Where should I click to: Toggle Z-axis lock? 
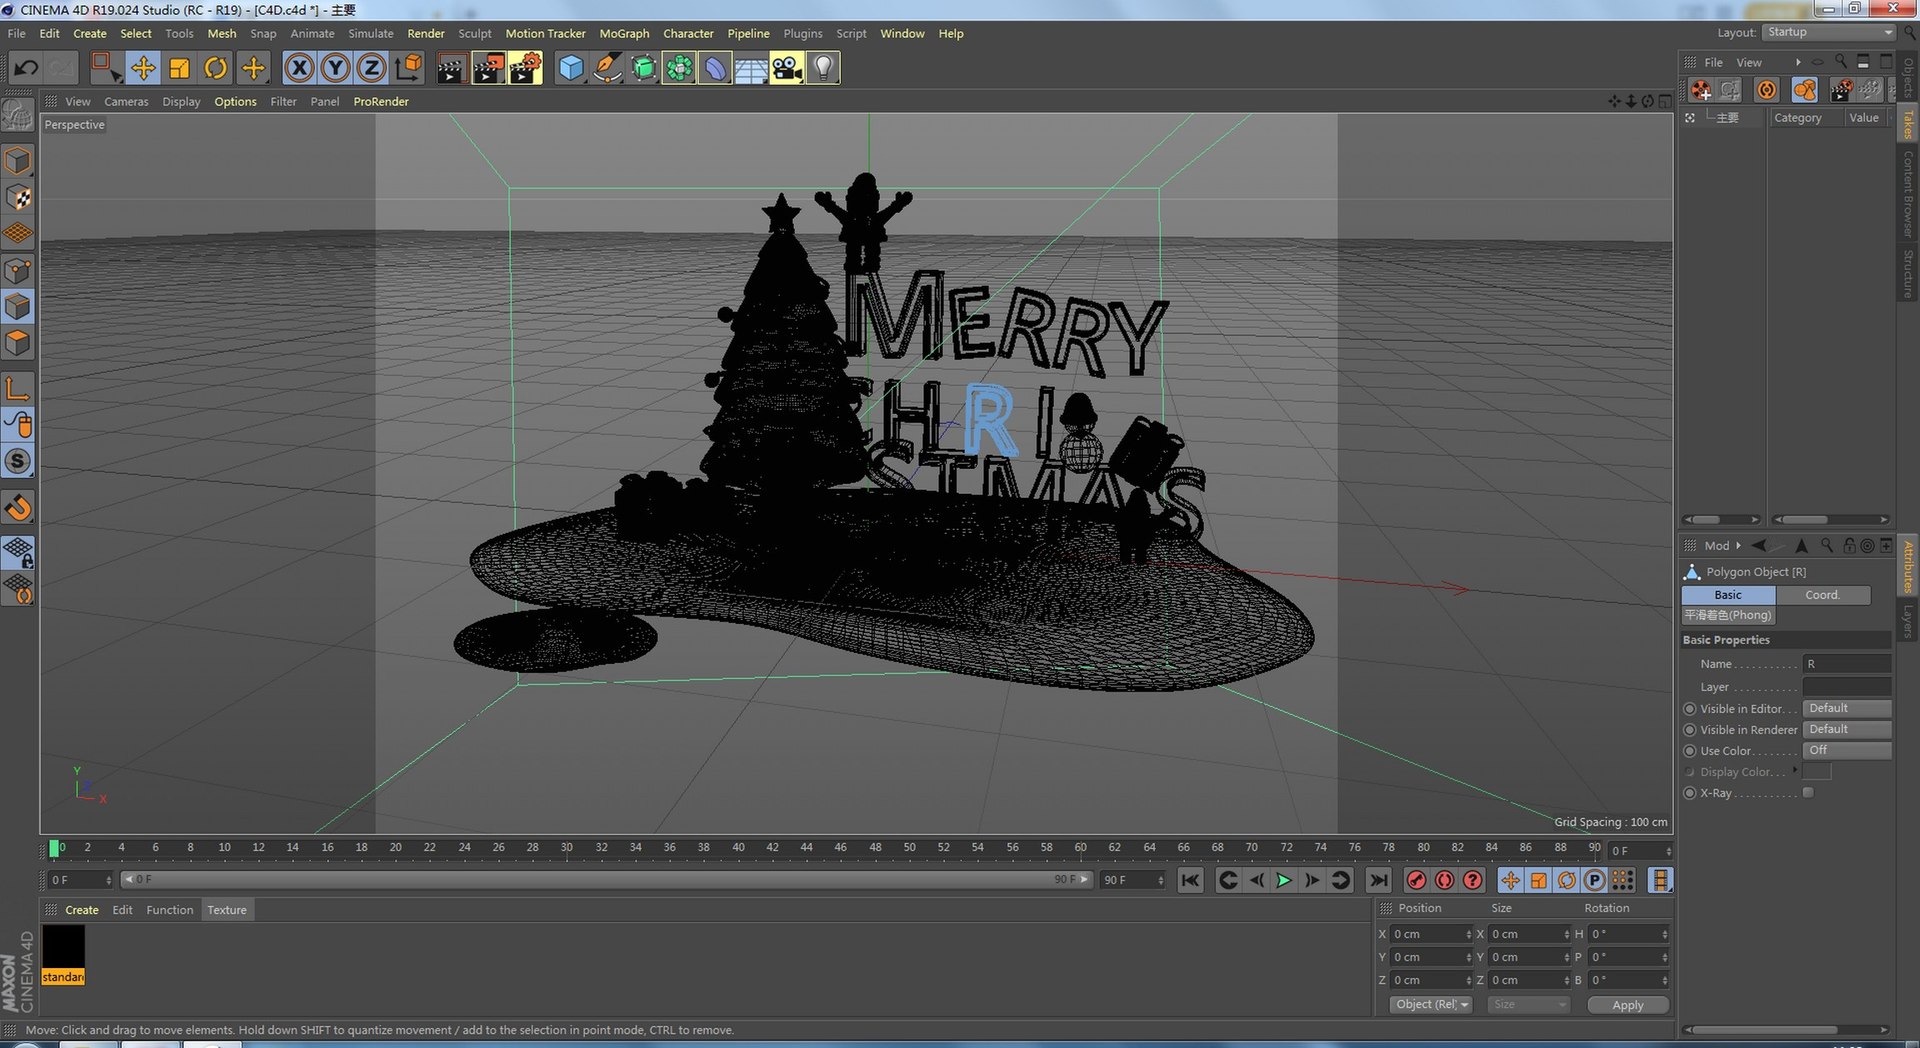click(372, 68)
